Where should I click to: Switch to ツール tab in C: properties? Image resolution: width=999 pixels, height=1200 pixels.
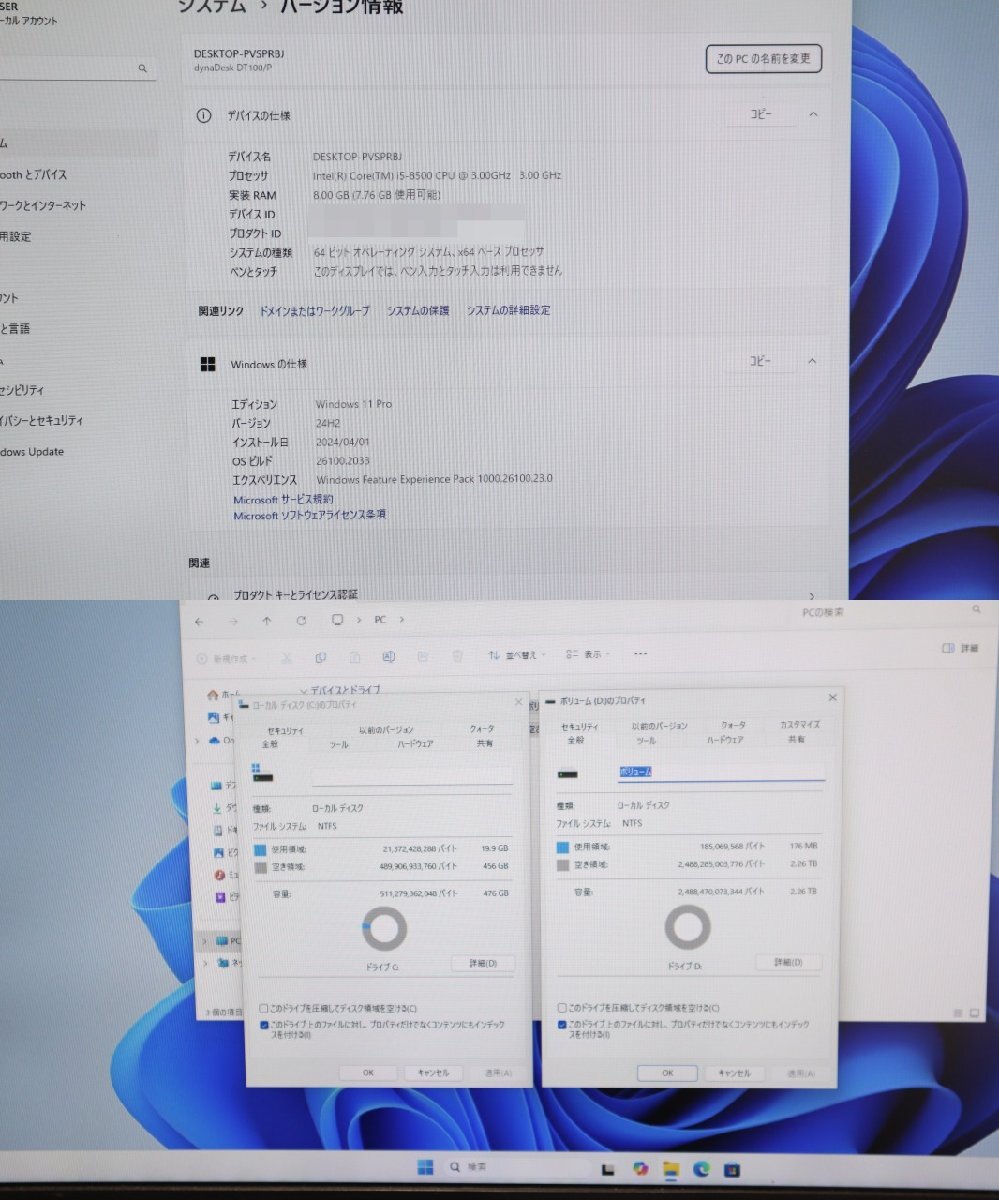pyautogui.click(x=339, y=744)
